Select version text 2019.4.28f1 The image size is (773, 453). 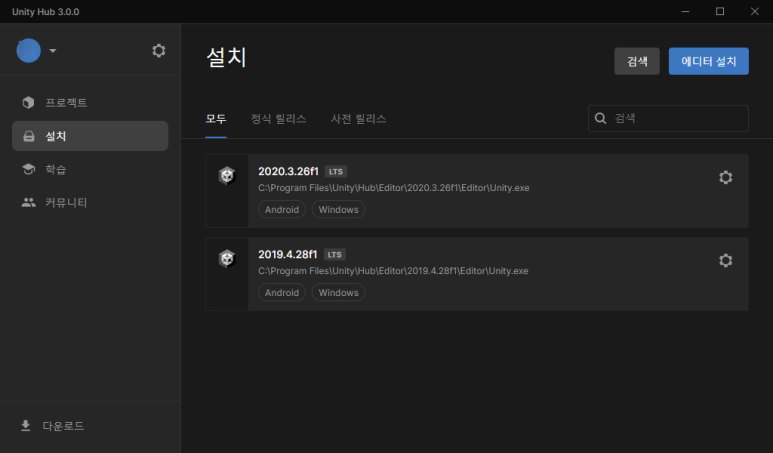pyautogui.click(x=288, y=254)
